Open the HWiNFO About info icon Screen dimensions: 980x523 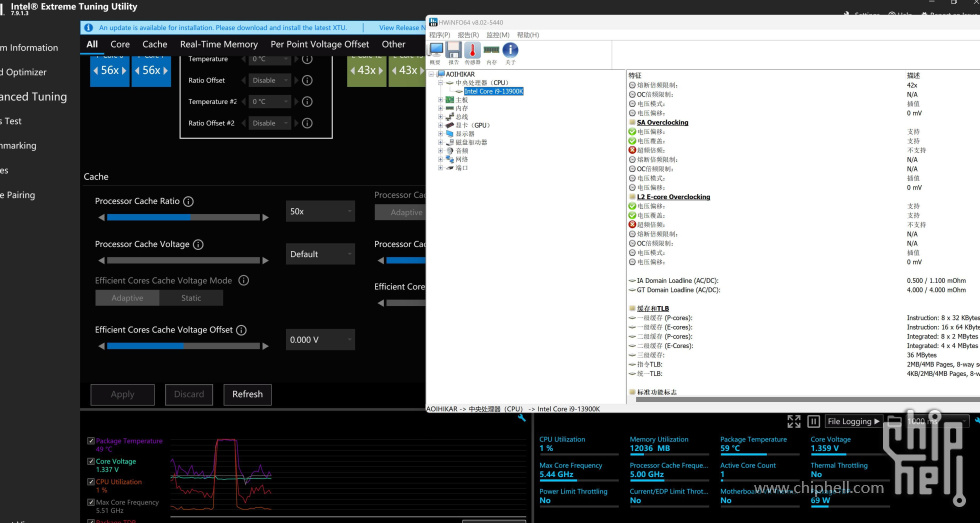[510, 50]
